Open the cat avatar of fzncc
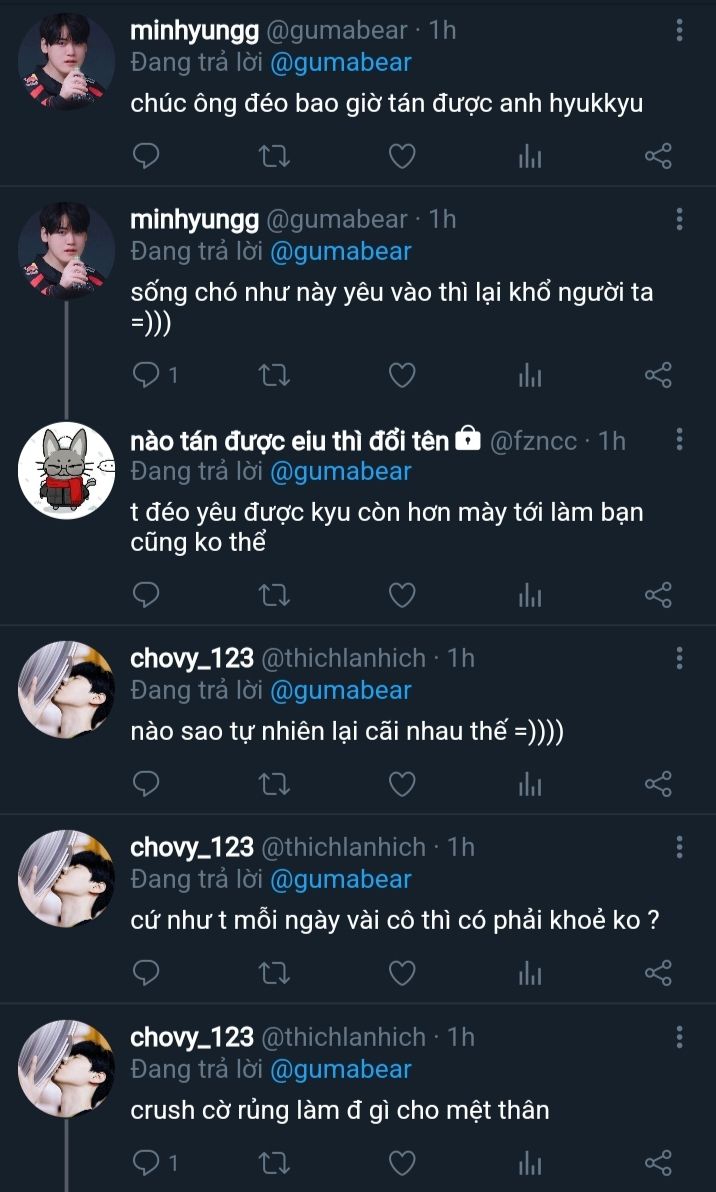Screen dimensions: 716x1192 [x=66, y=471]
